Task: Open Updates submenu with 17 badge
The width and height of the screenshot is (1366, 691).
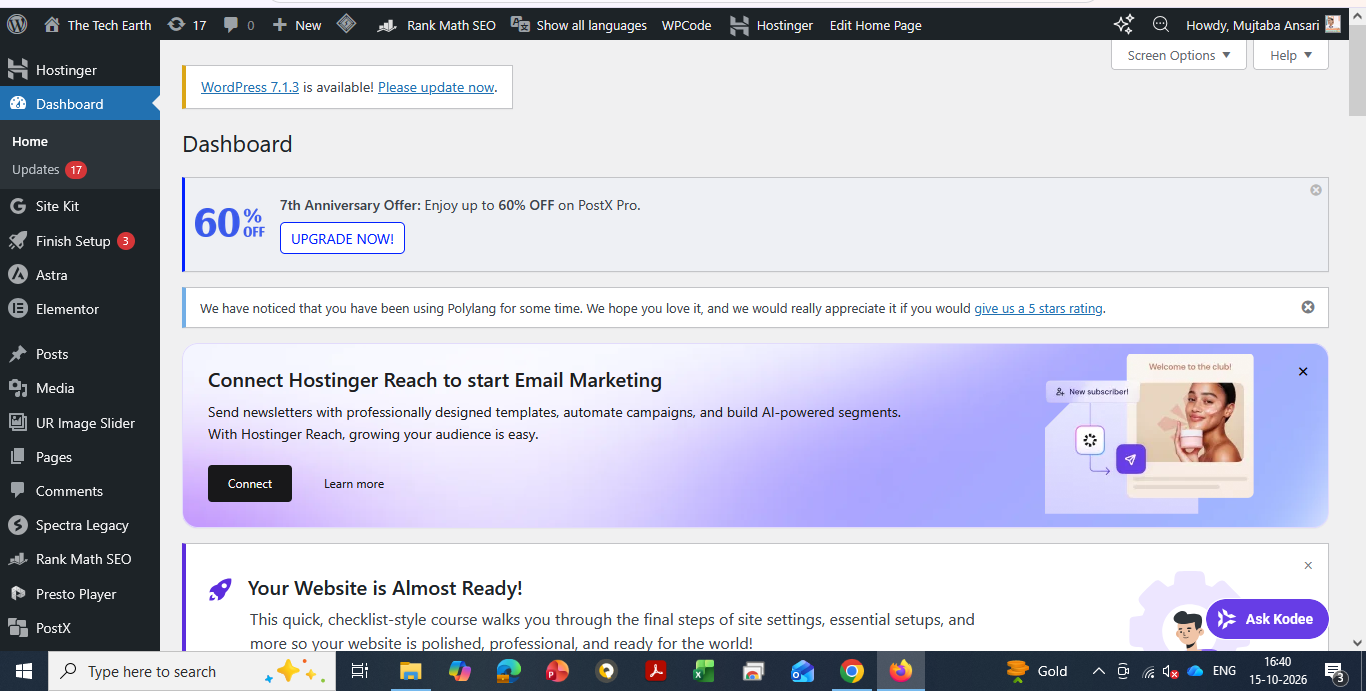Action: pyautogui.click(x=49, y=170)
